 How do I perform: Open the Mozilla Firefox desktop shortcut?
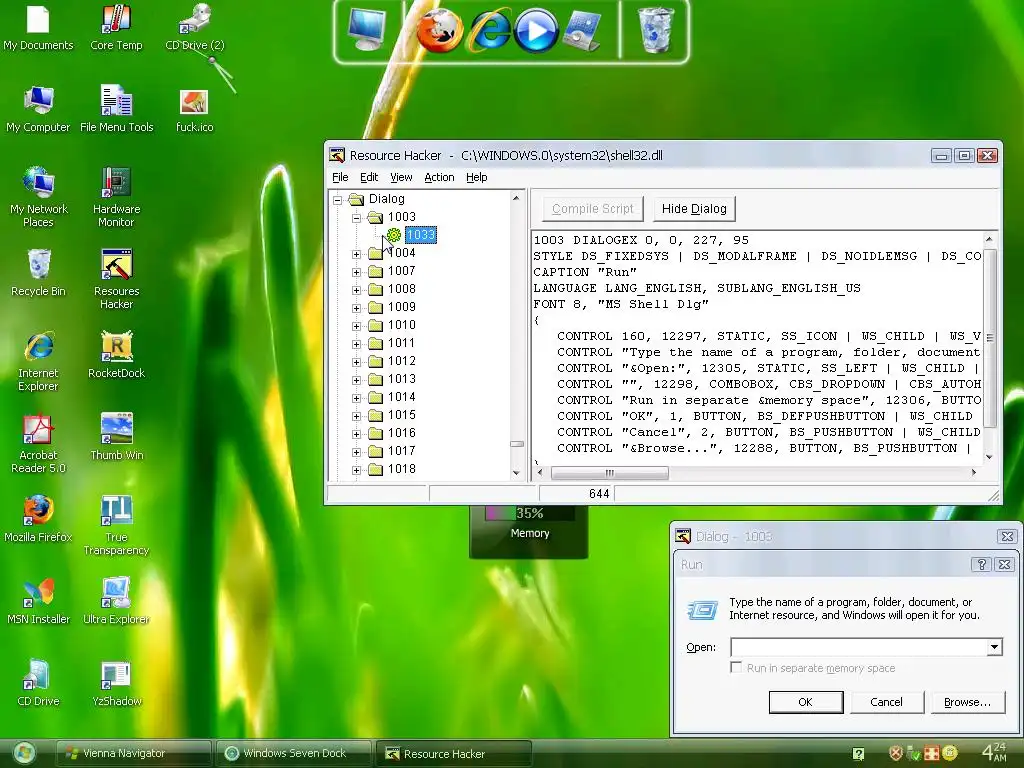coord(39,519)
